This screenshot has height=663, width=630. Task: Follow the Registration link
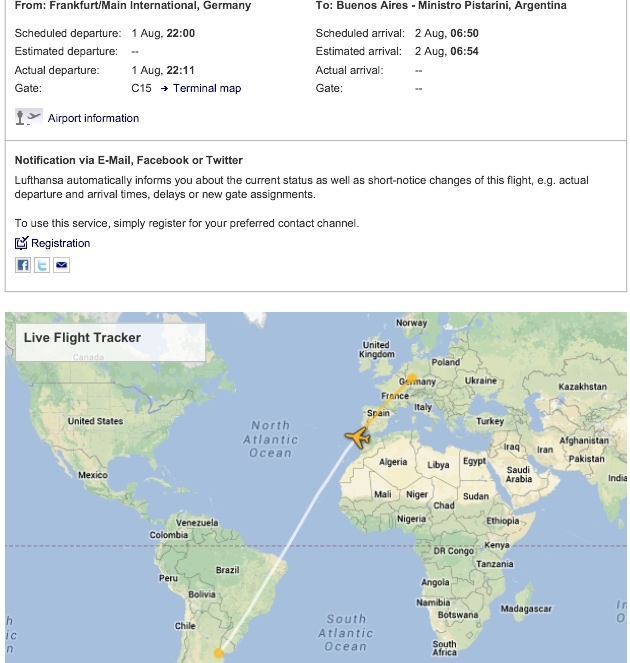coord(60,243)
